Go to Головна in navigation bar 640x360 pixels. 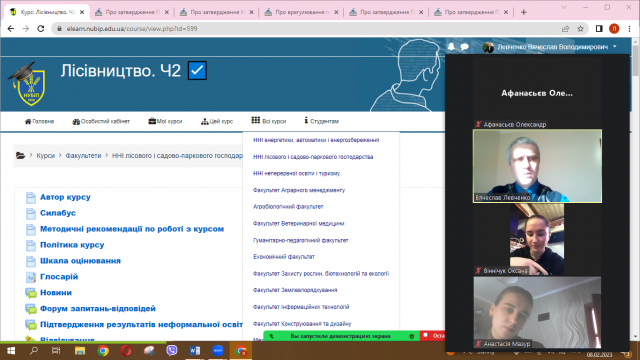(x=39, y=121)
